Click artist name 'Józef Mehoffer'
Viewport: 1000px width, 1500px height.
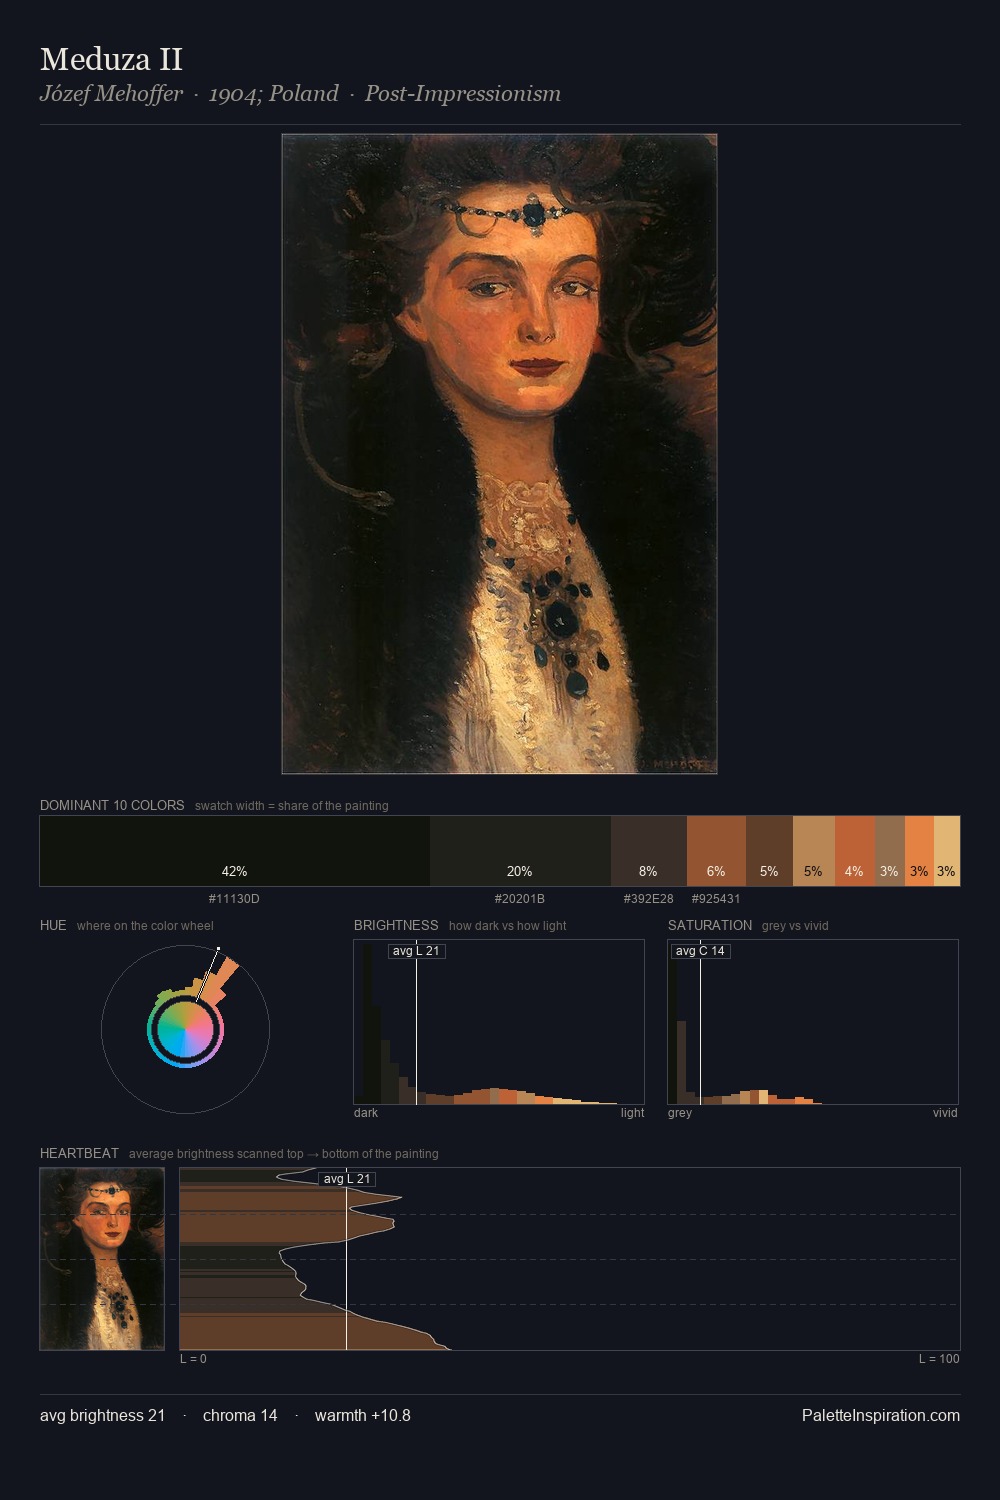111,94
